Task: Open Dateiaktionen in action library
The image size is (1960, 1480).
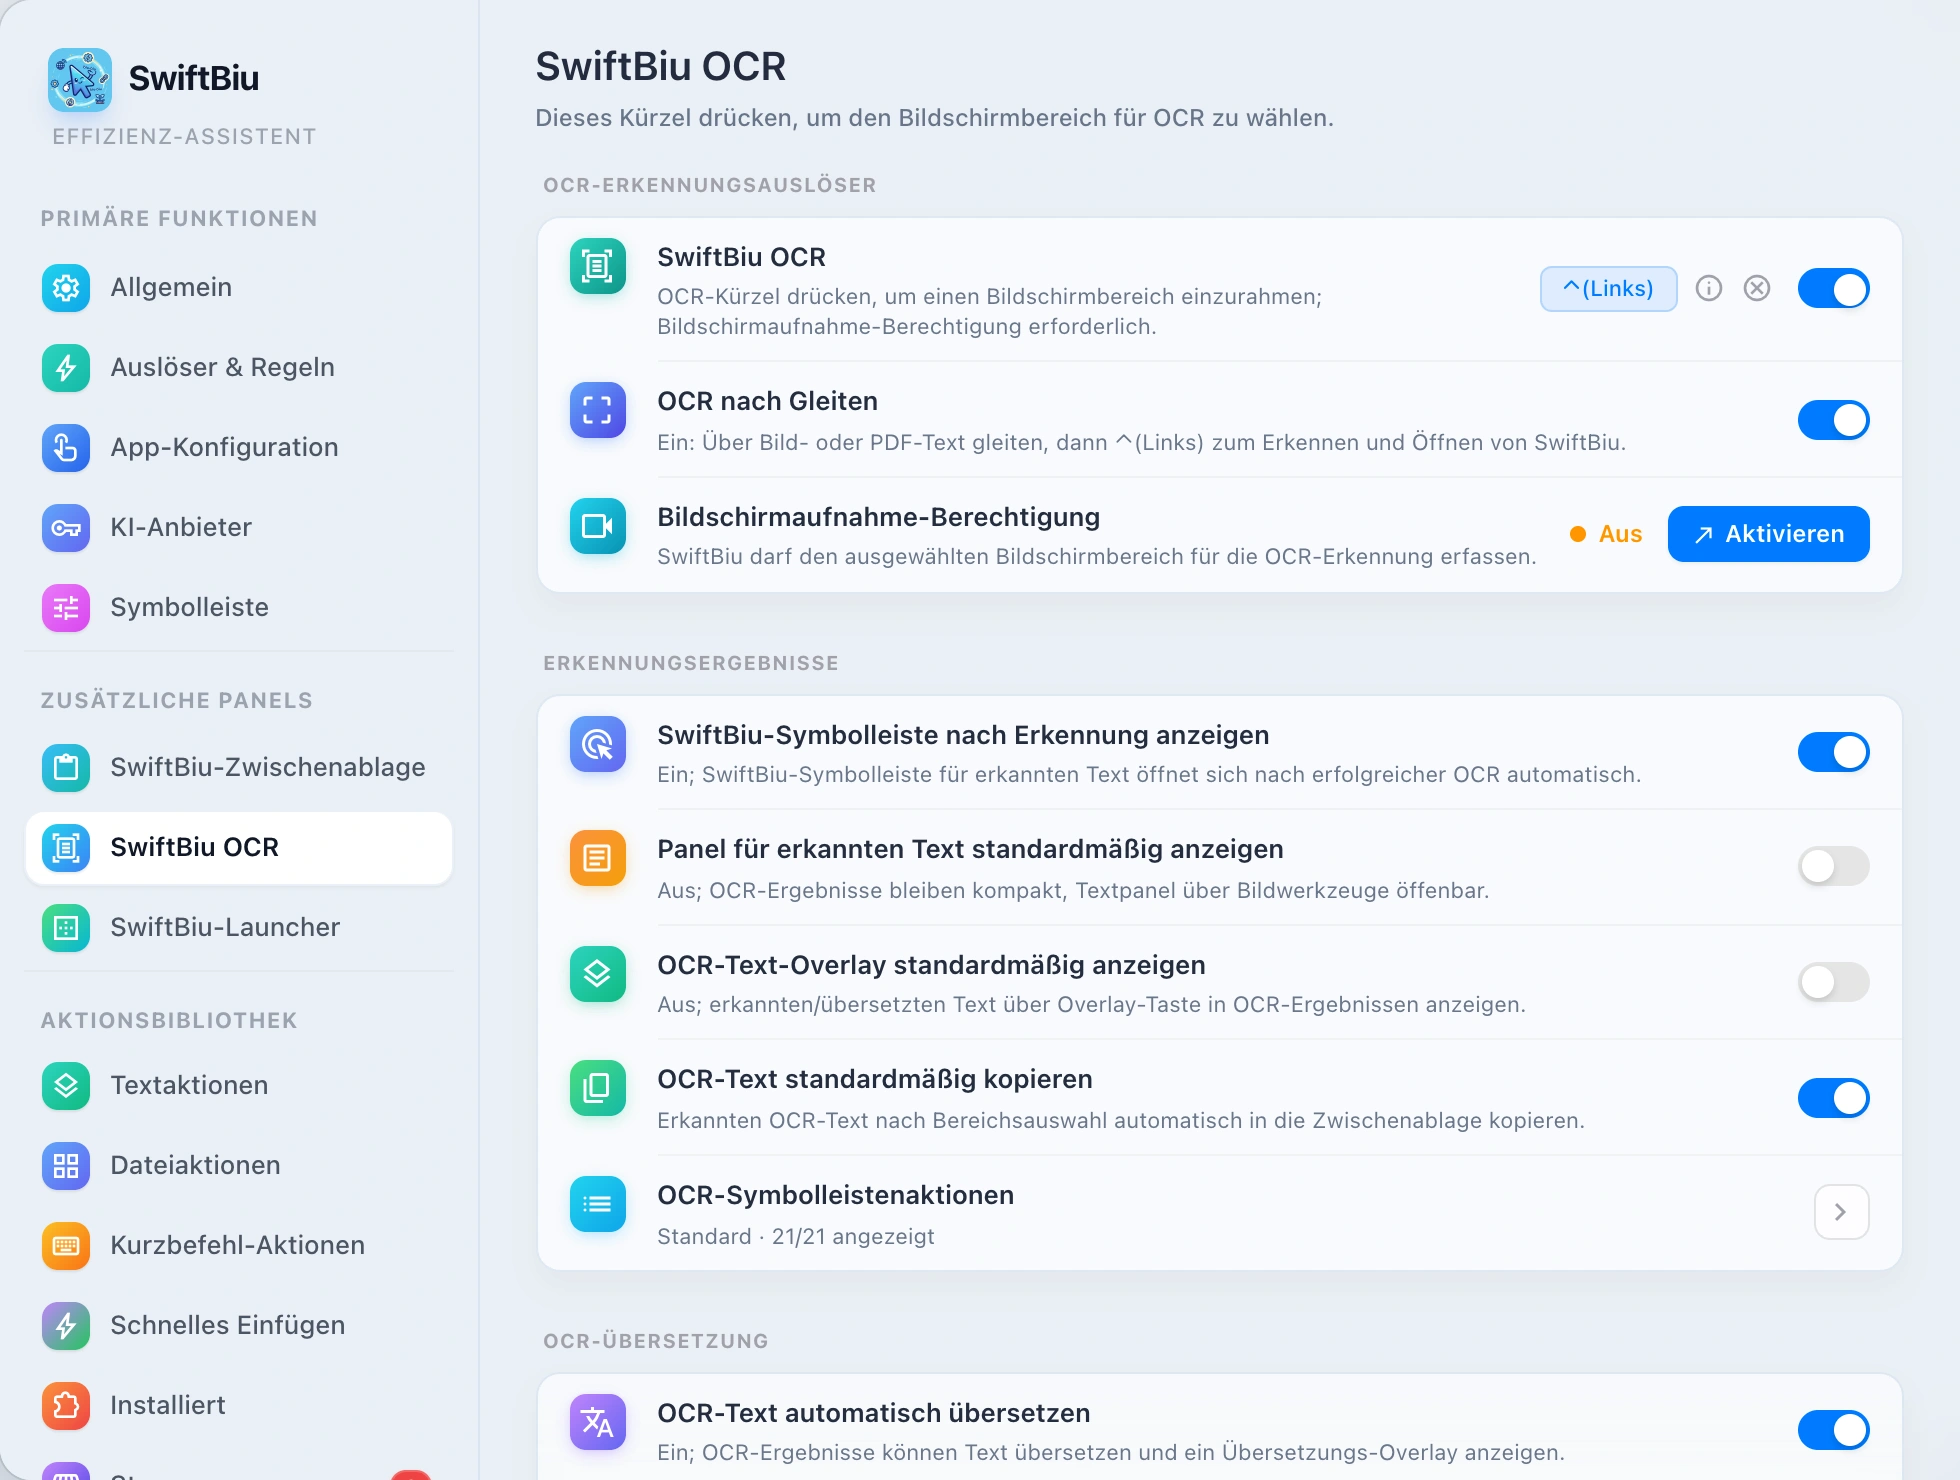Action: 239,1166
